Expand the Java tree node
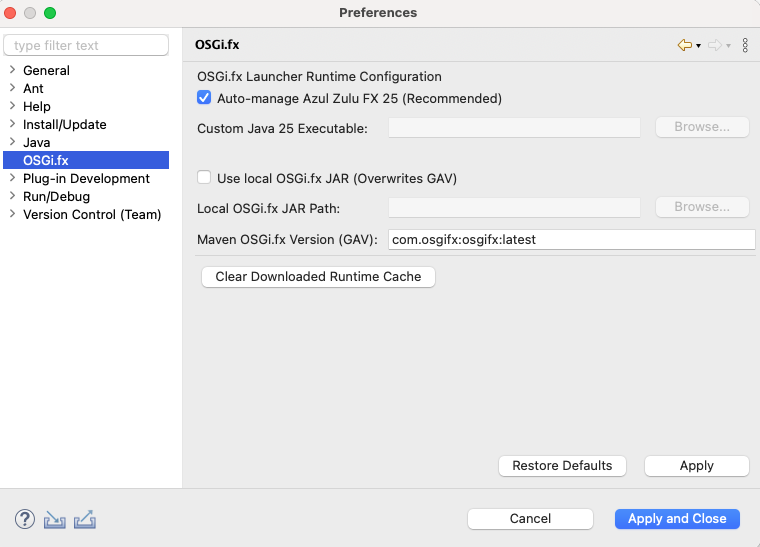Viewport: 760px width, 547px height. (13, 141)
